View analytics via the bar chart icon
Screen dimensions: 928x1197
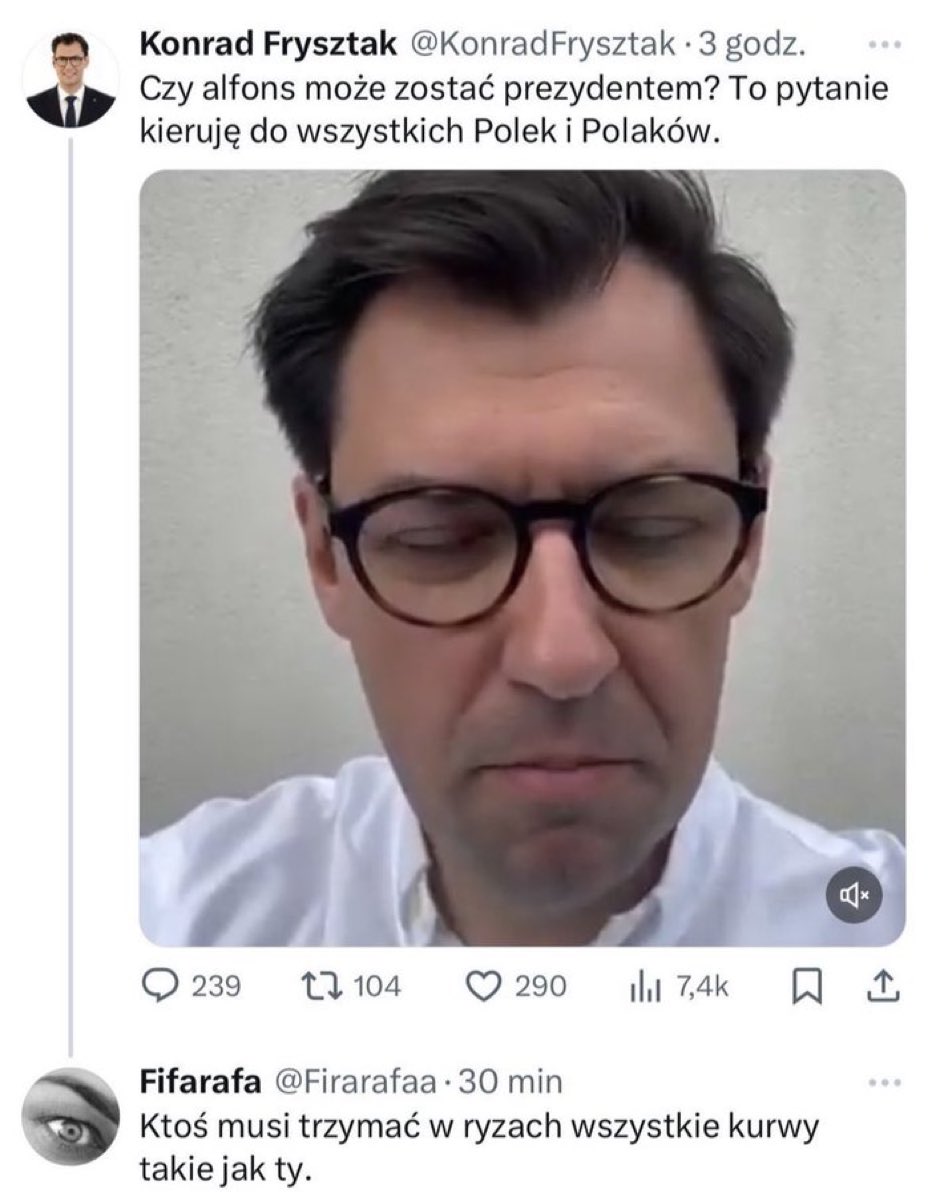tap(645, 987)
